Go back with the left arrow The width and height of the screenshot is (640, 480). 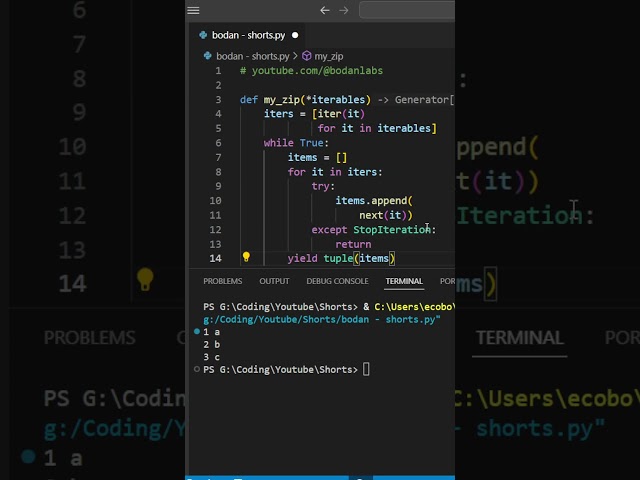coord(324,10)
